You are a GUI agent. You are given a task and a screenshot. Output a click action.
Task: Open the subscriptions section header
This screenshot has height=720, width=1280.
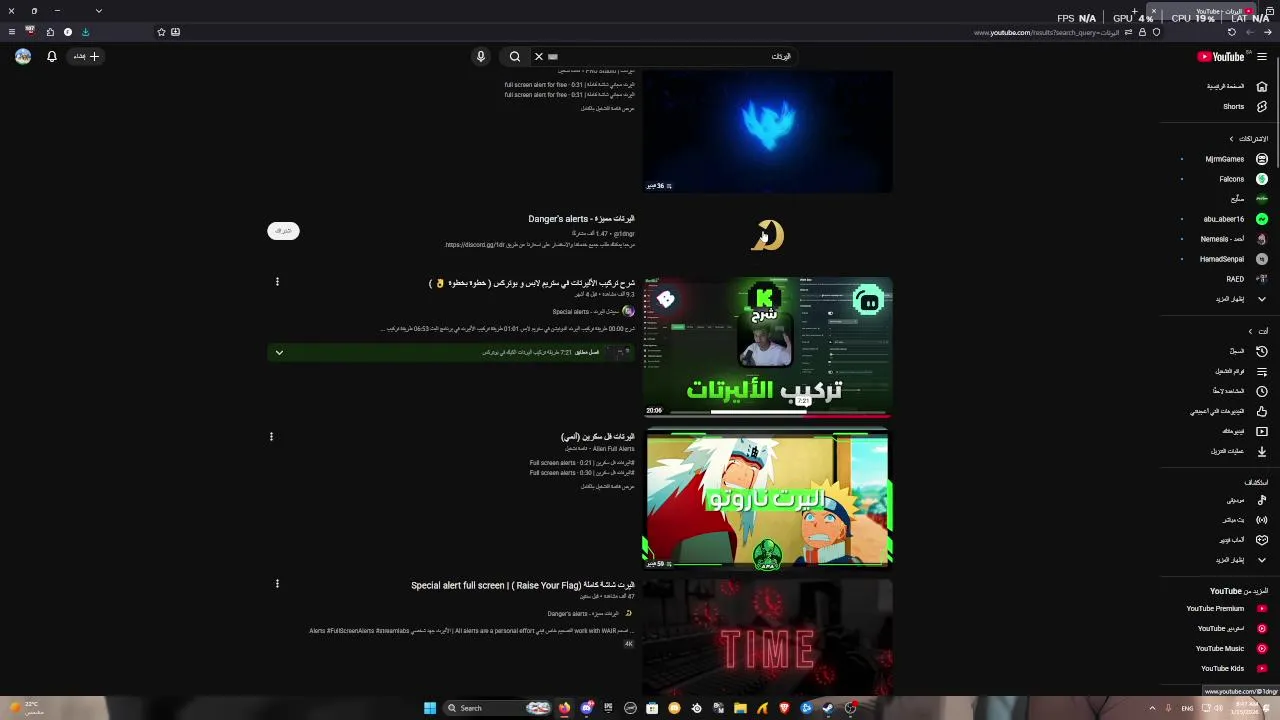tap(1248, 139)
